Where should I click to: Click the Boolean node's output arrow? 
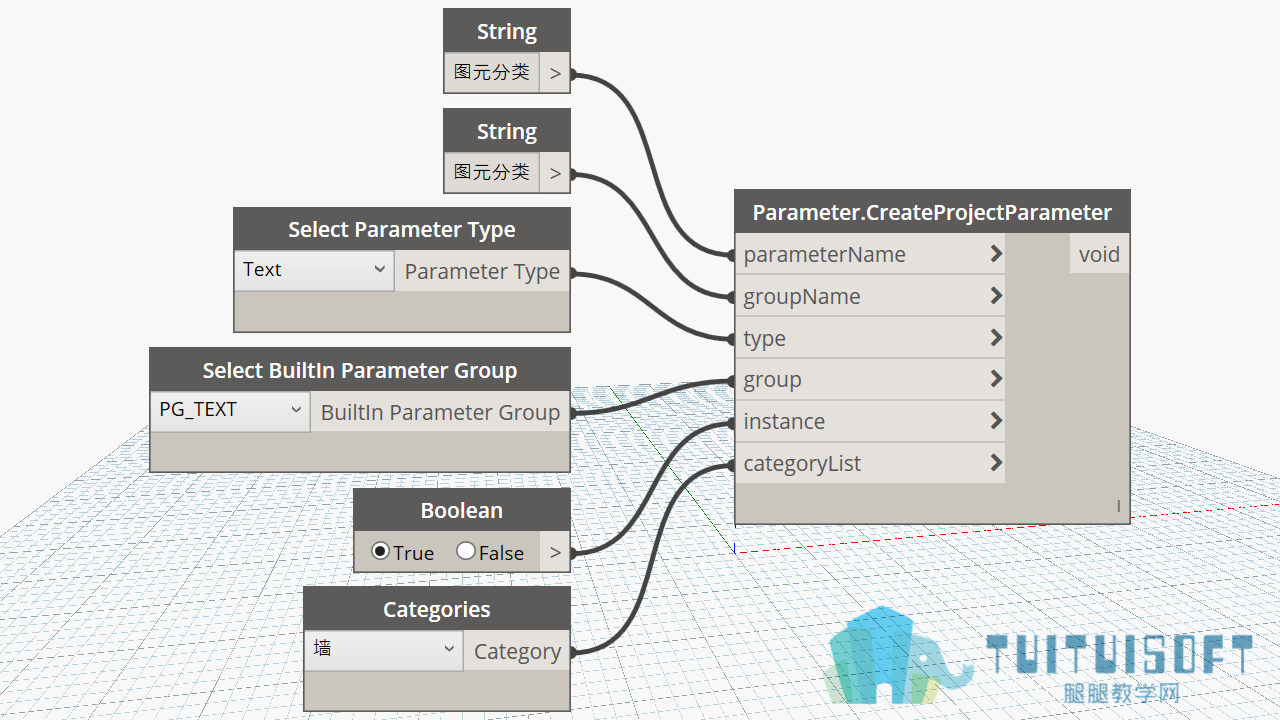point(555,552)
